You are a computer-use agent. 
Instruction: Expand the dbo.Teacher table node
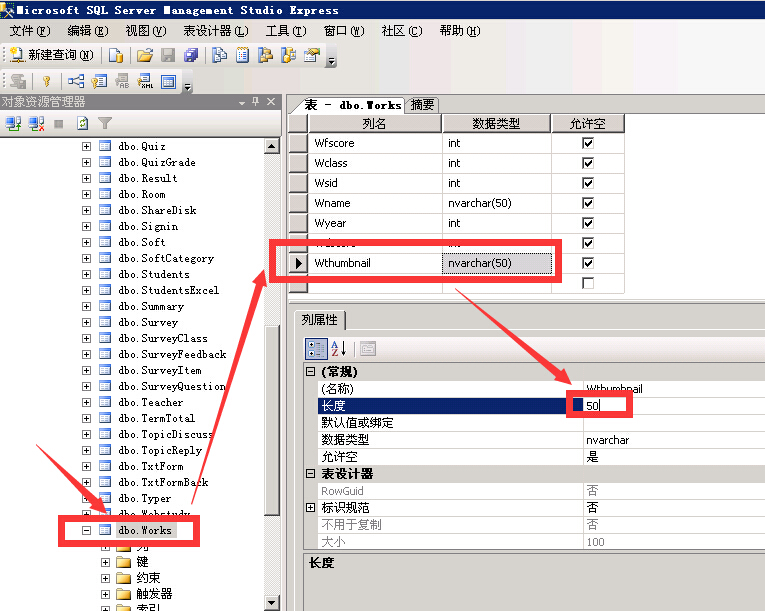(86, 403)
